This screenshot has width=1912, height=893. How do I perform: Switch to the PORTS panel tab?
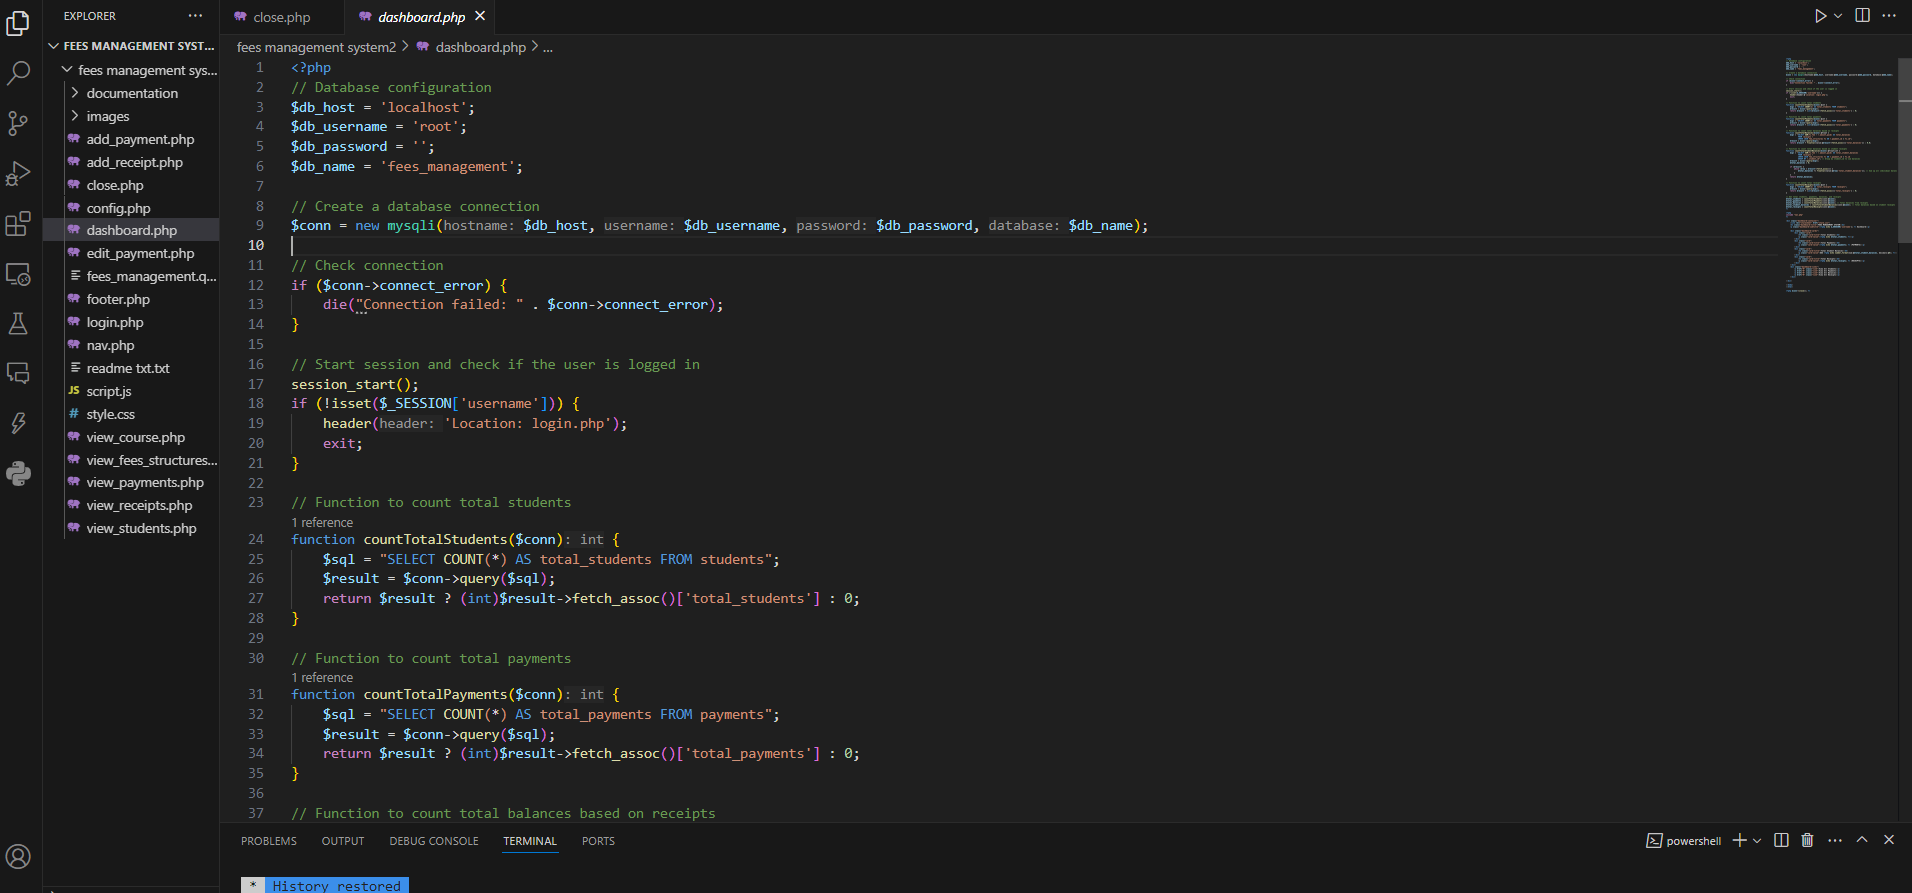pos(598,841)
